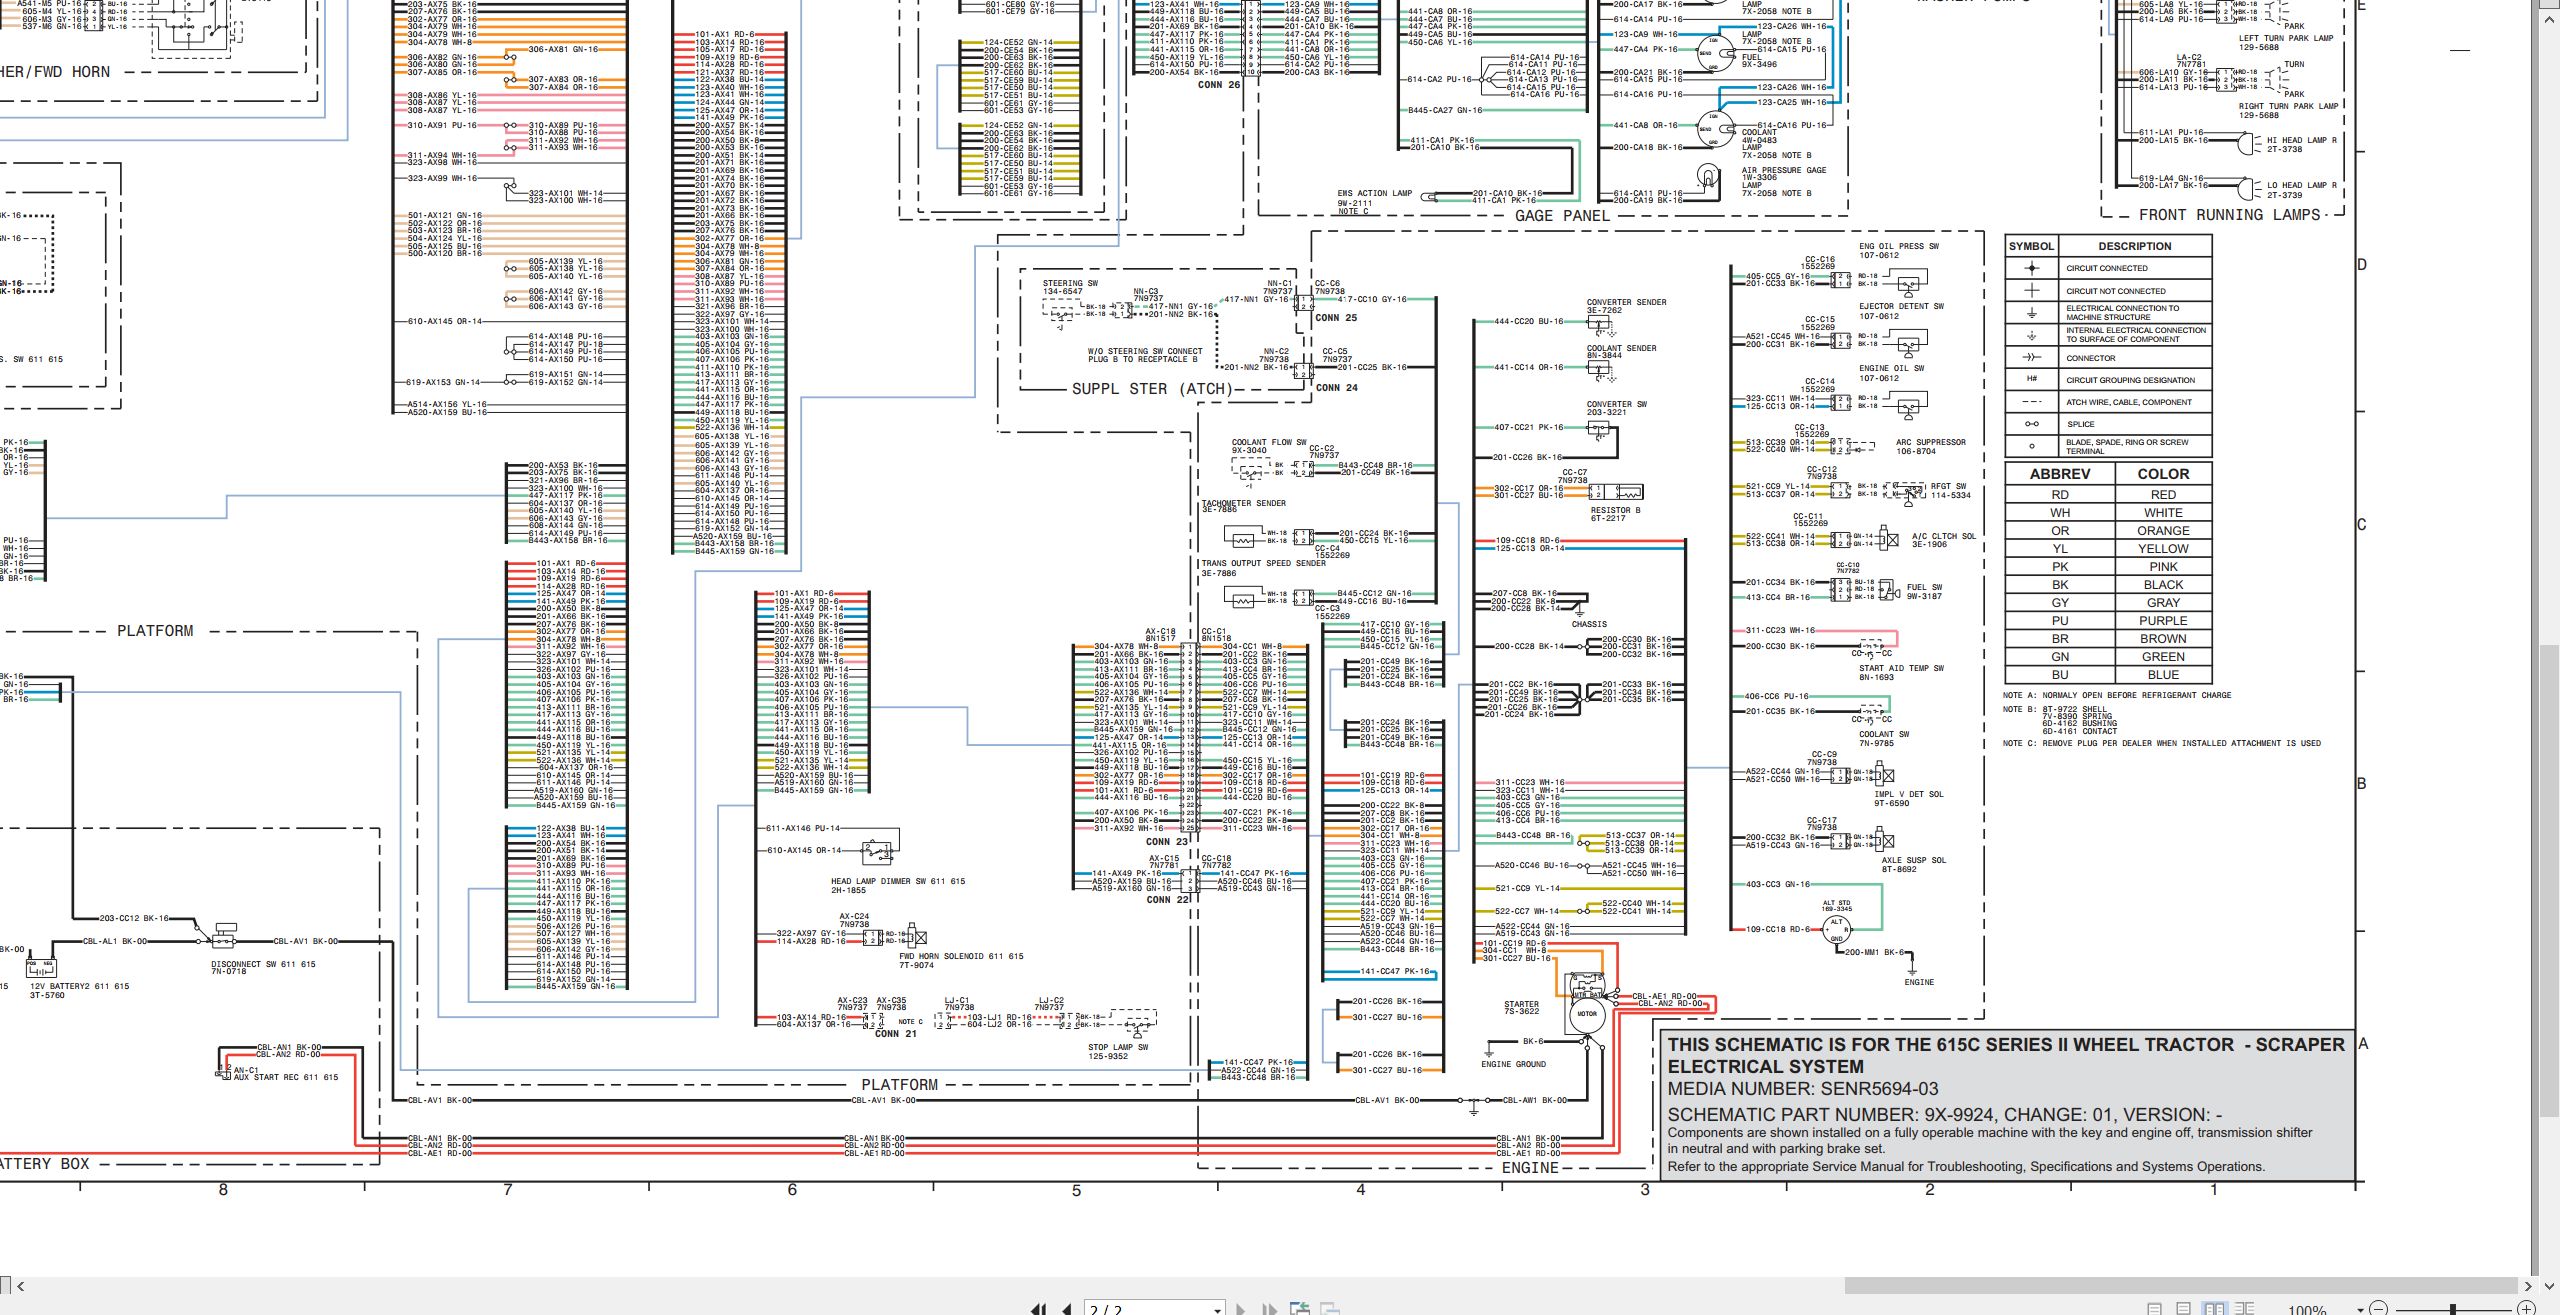The width and height of the screenshot is (2560, 1315).
Task: Click the "SUPPL STER (ATCH)" label
Action: (1152, 389)
